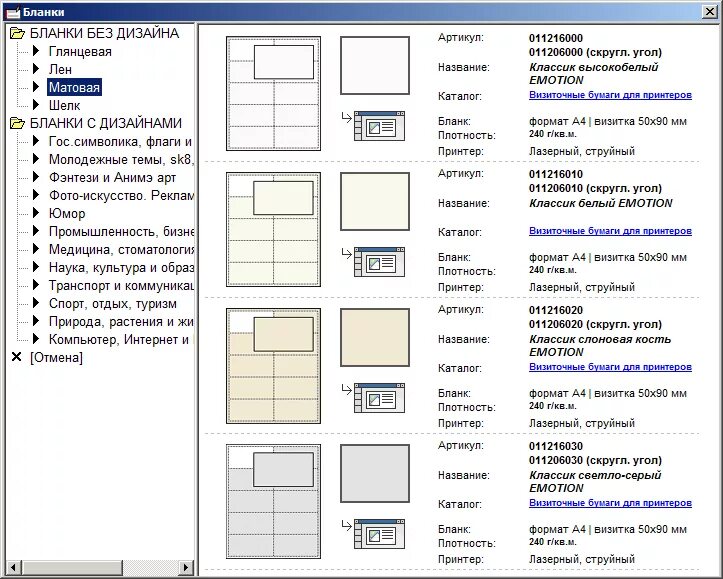Viewport: 723px width, 579px height.
Task: Expand the Юмор tree arrow
Action: point(36,213)
